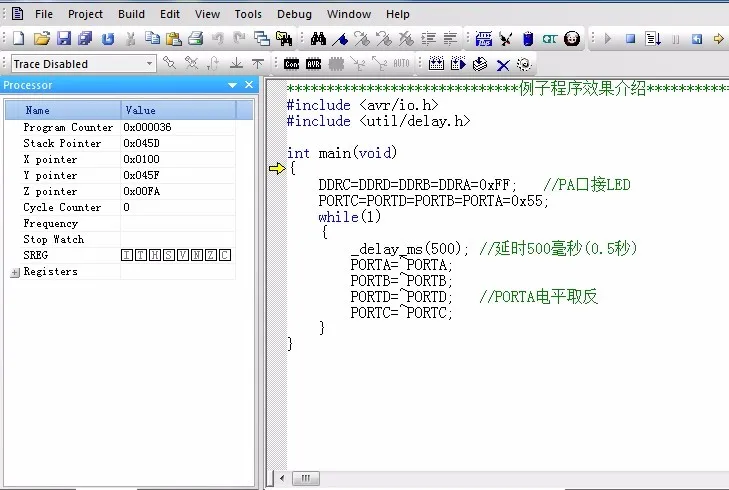The image size is (729, 490).
Task: Open the Trace Disabled dropdown
Action: pos(149,64)
